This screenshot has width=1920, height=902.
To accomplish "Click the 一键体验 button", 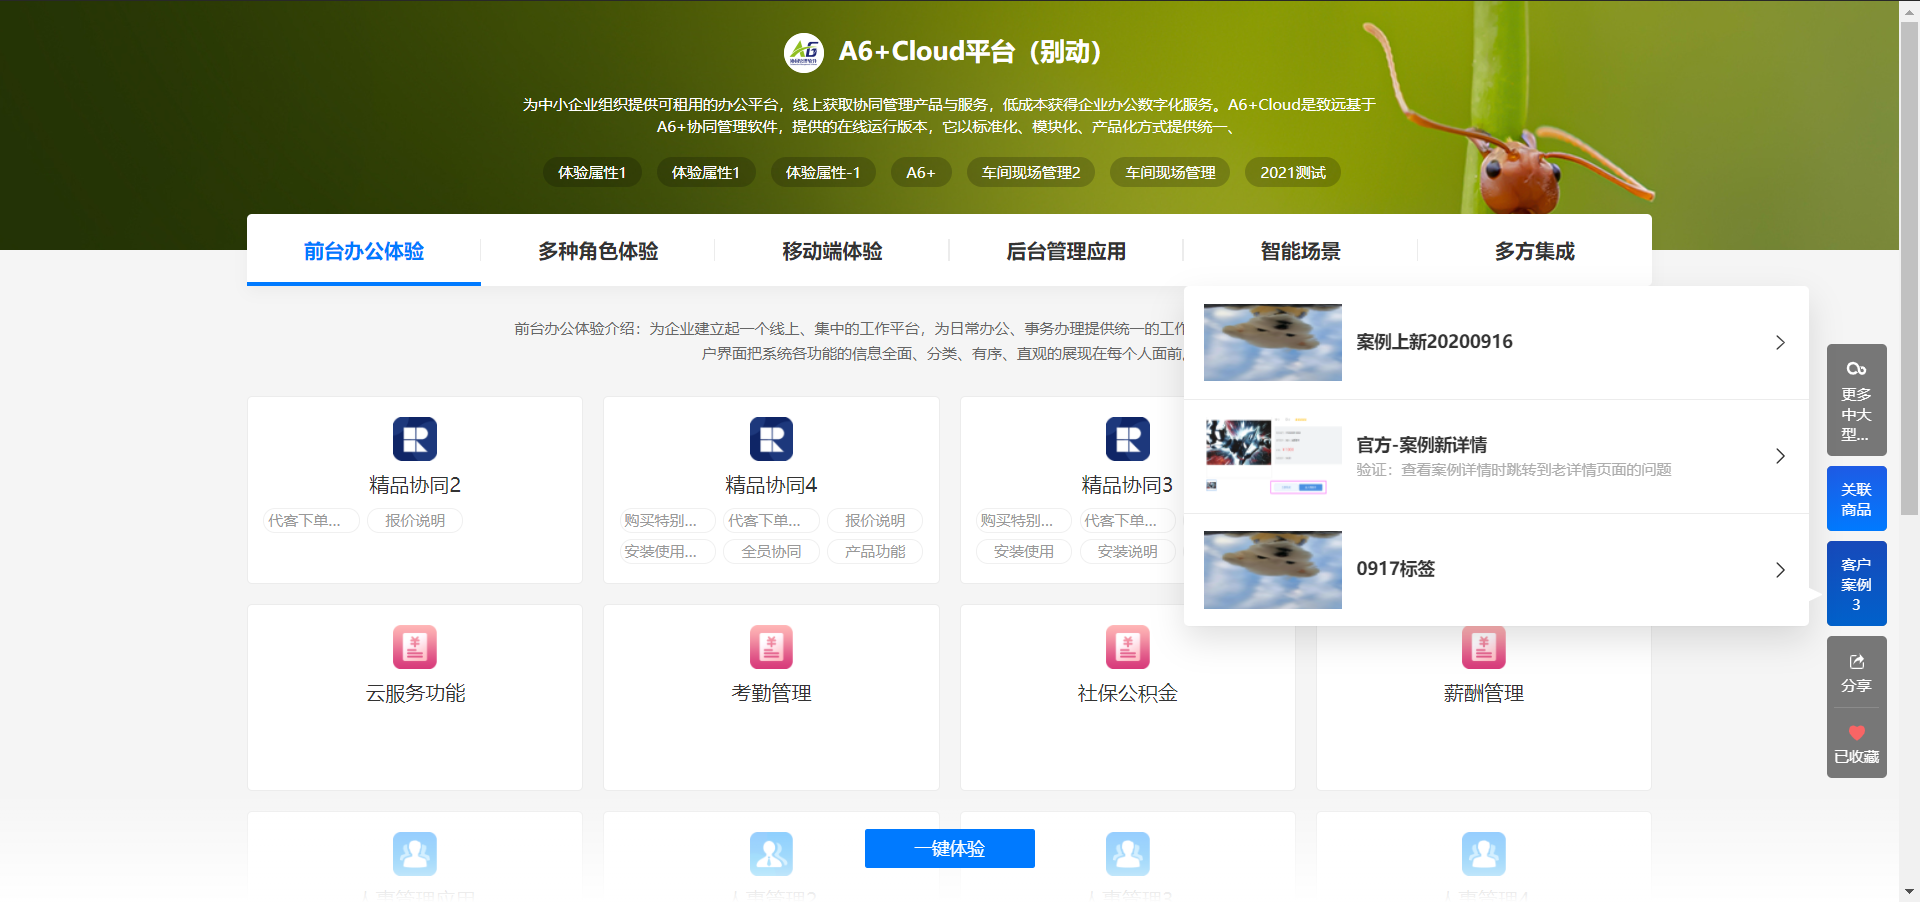I will [x=949, y=848].
